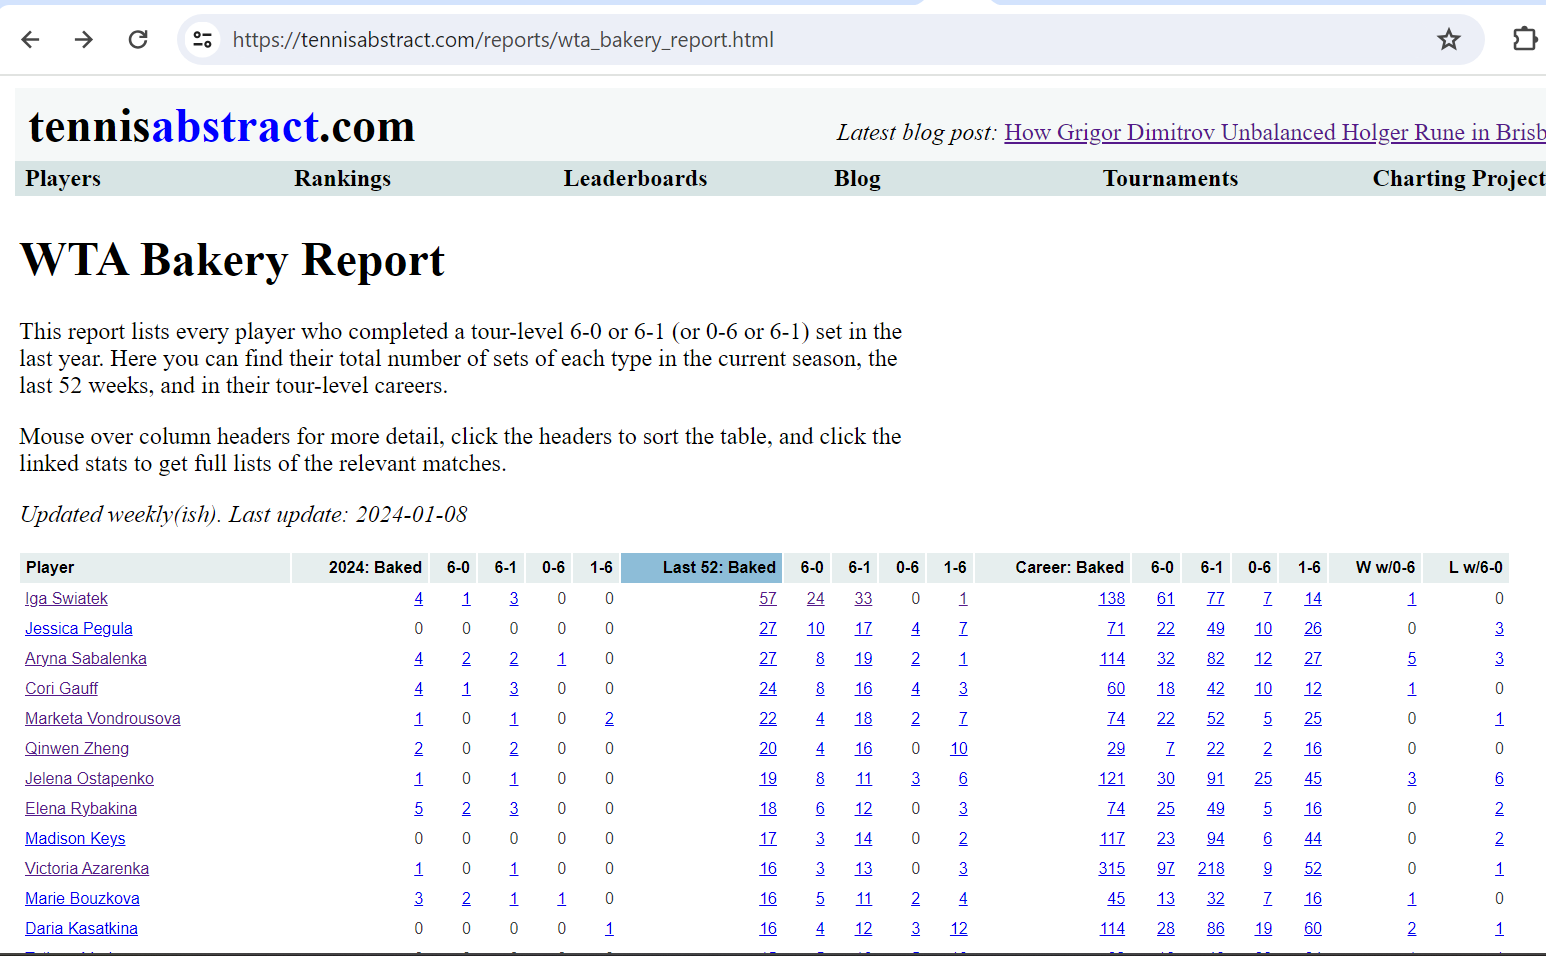Open the Tournaments menu item
Viewport: 1546px width, 956px height.
click(x=1170, y=179)
